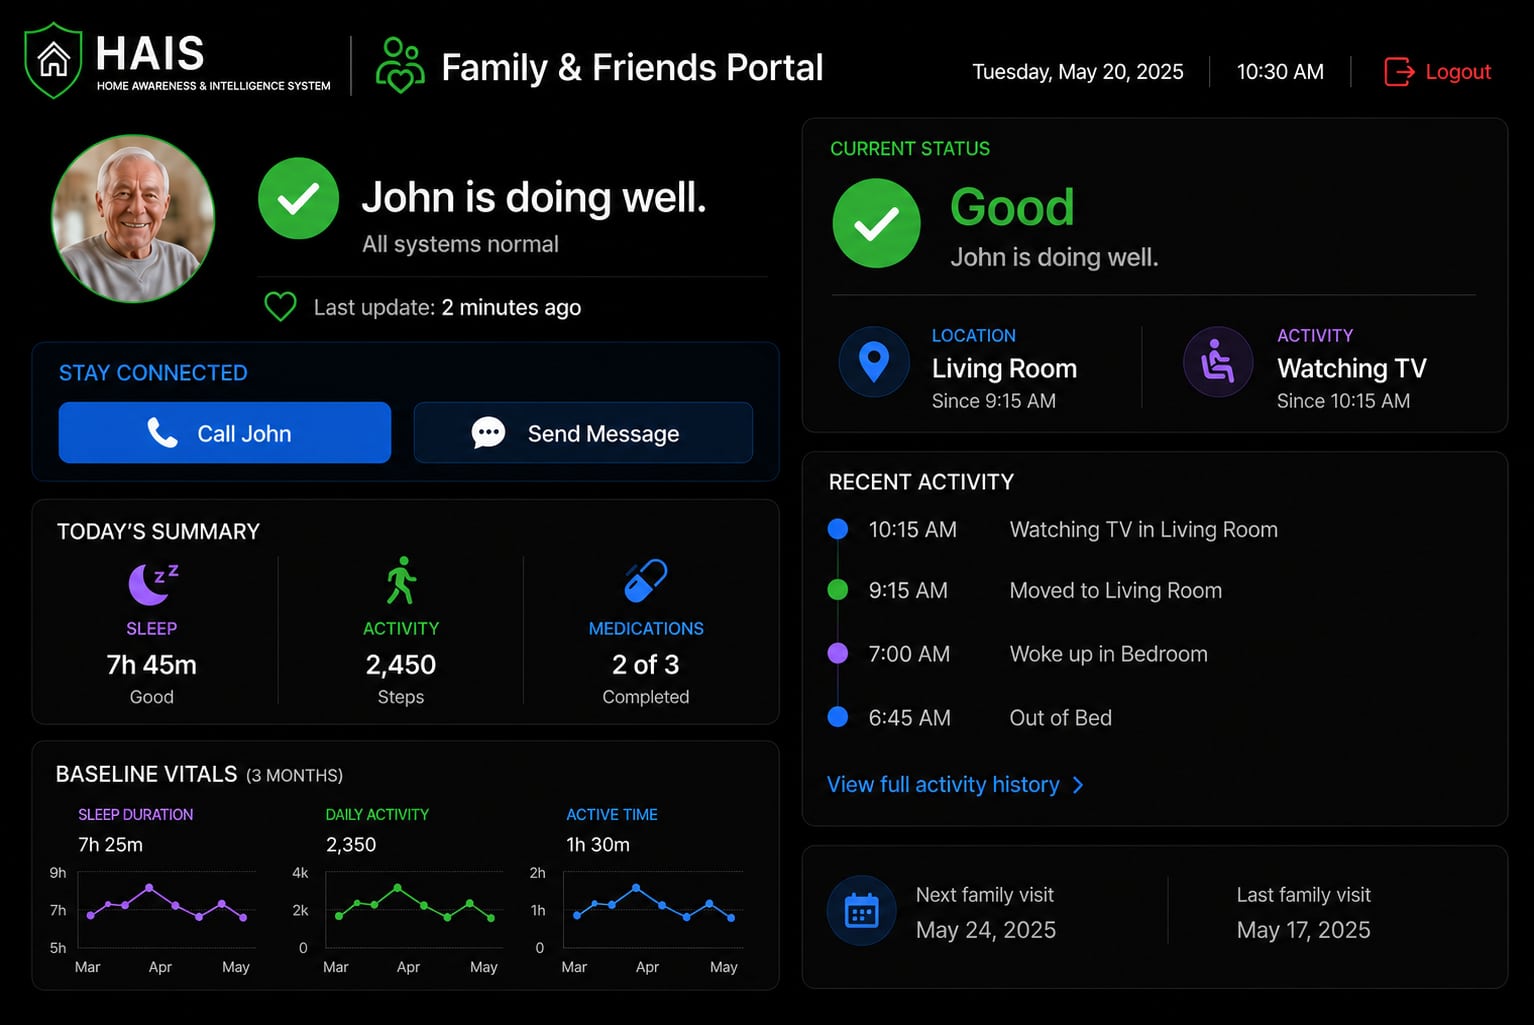This screenshot has width=1534, height=1025.
Task: Click the Current Status Good checkmark
Action: (876, 223)
